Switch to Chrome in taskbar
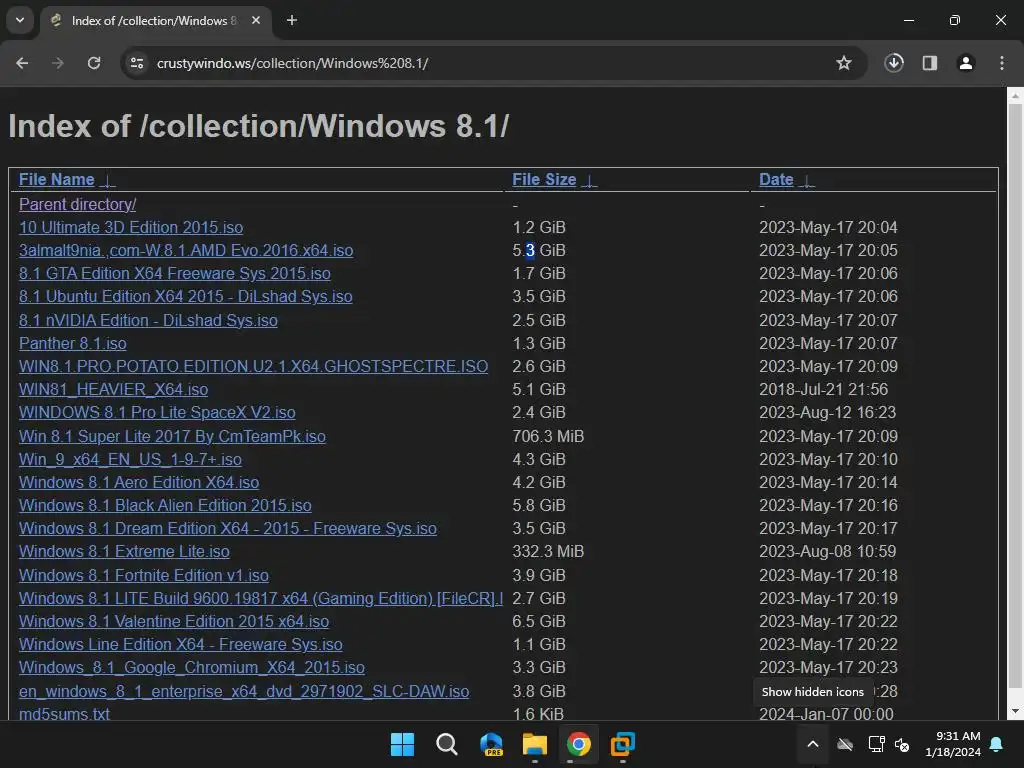Image resolution: width=1024 pixels, height=768 pixels. pyautogui.click(x=579, y=744)
